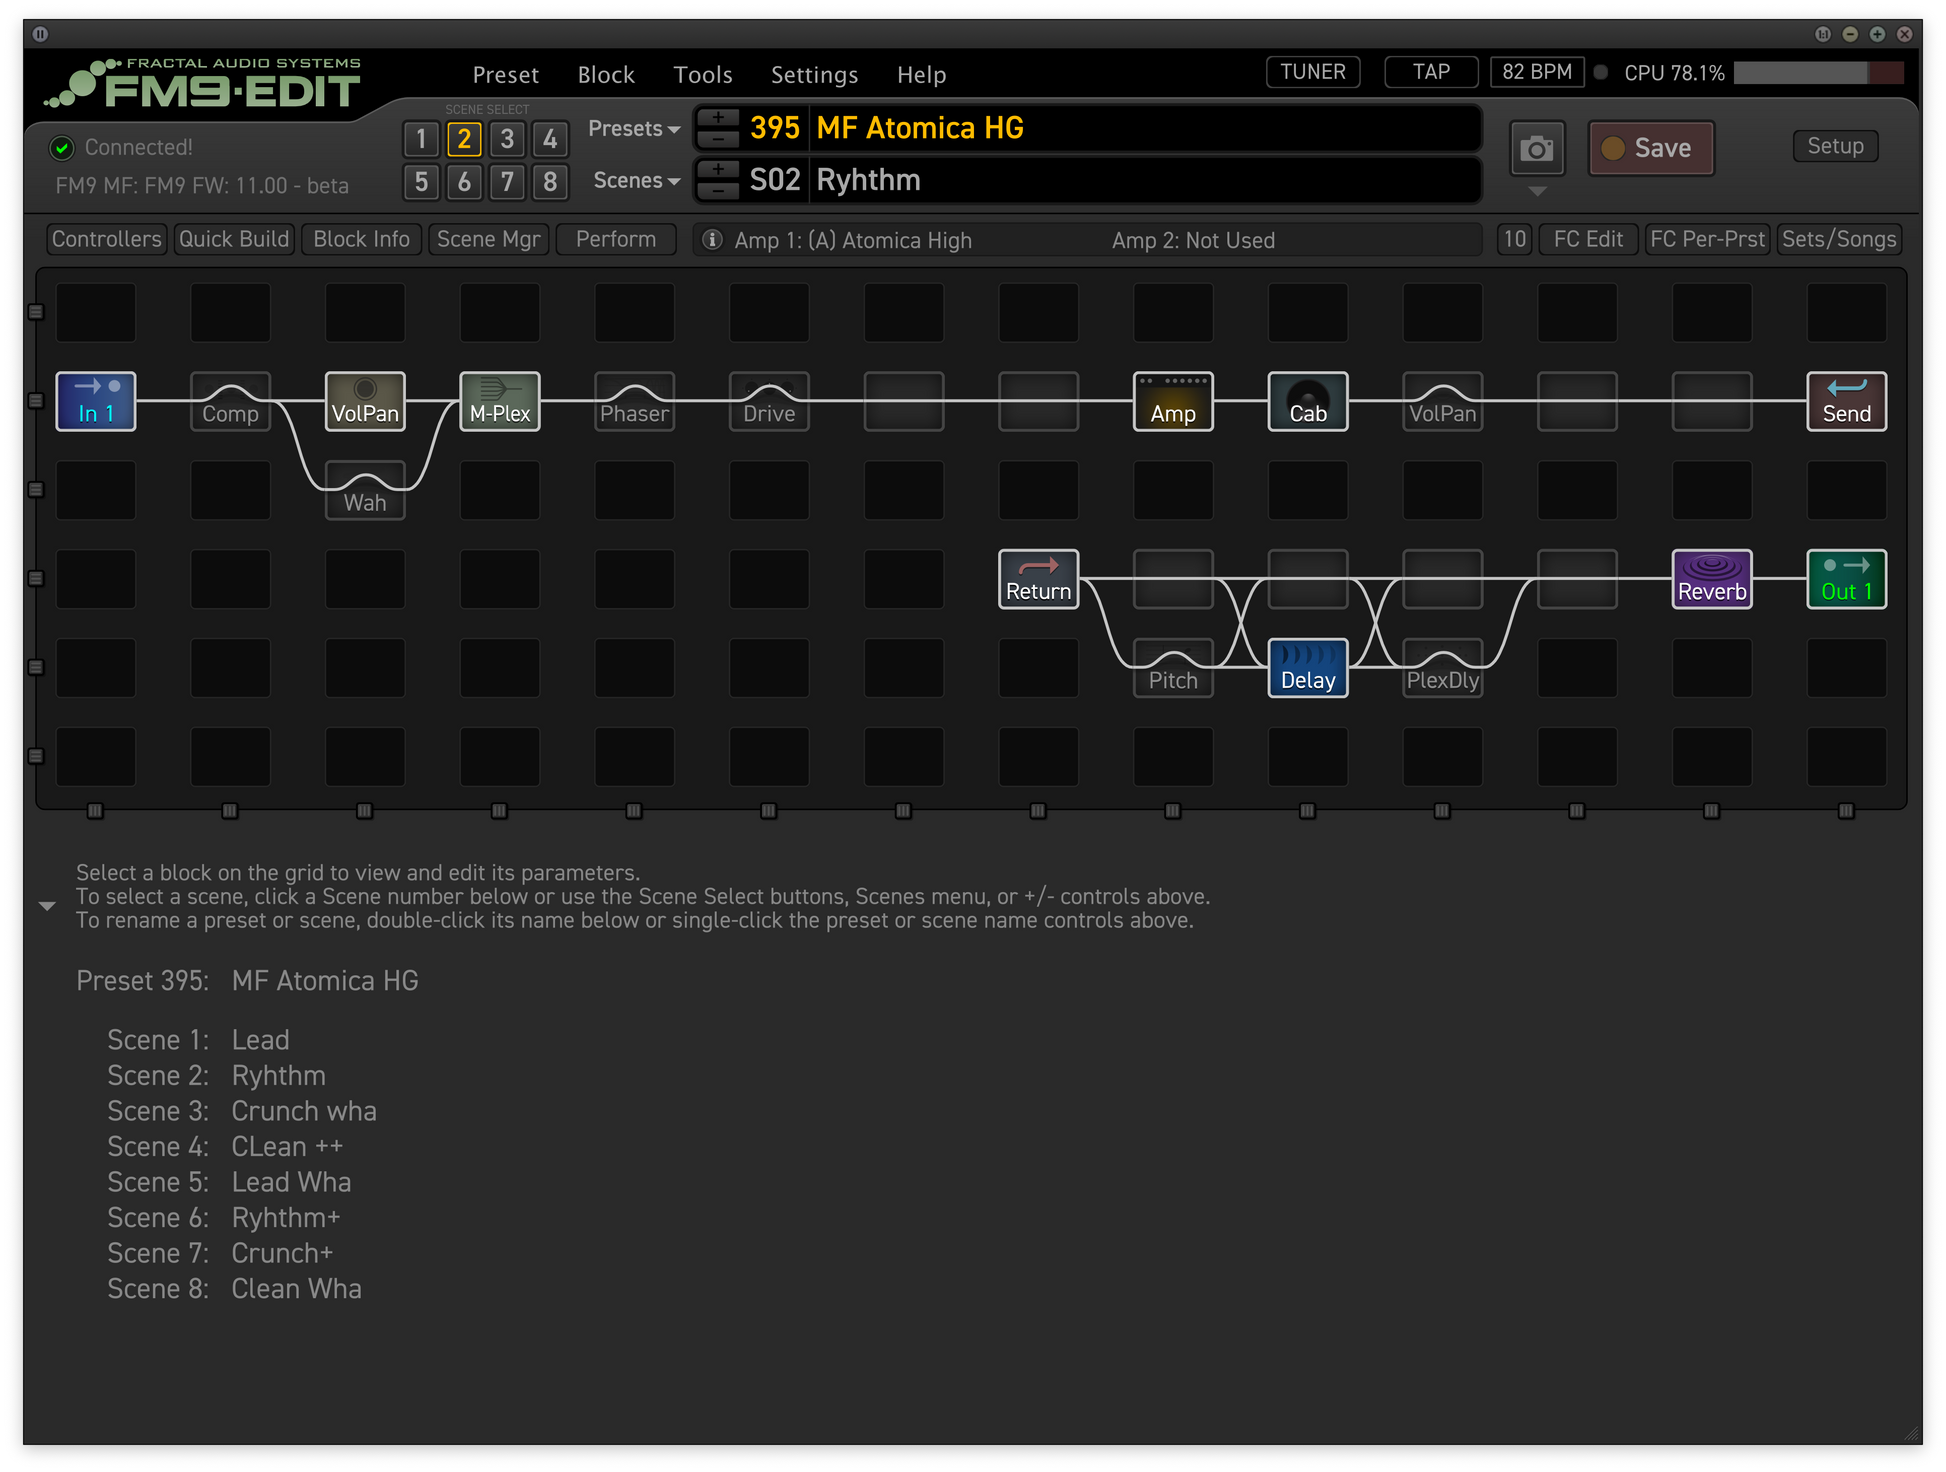1946x1472 pixels.
Task: Open the Scenes dropdown menu
Action: [636, 181]
